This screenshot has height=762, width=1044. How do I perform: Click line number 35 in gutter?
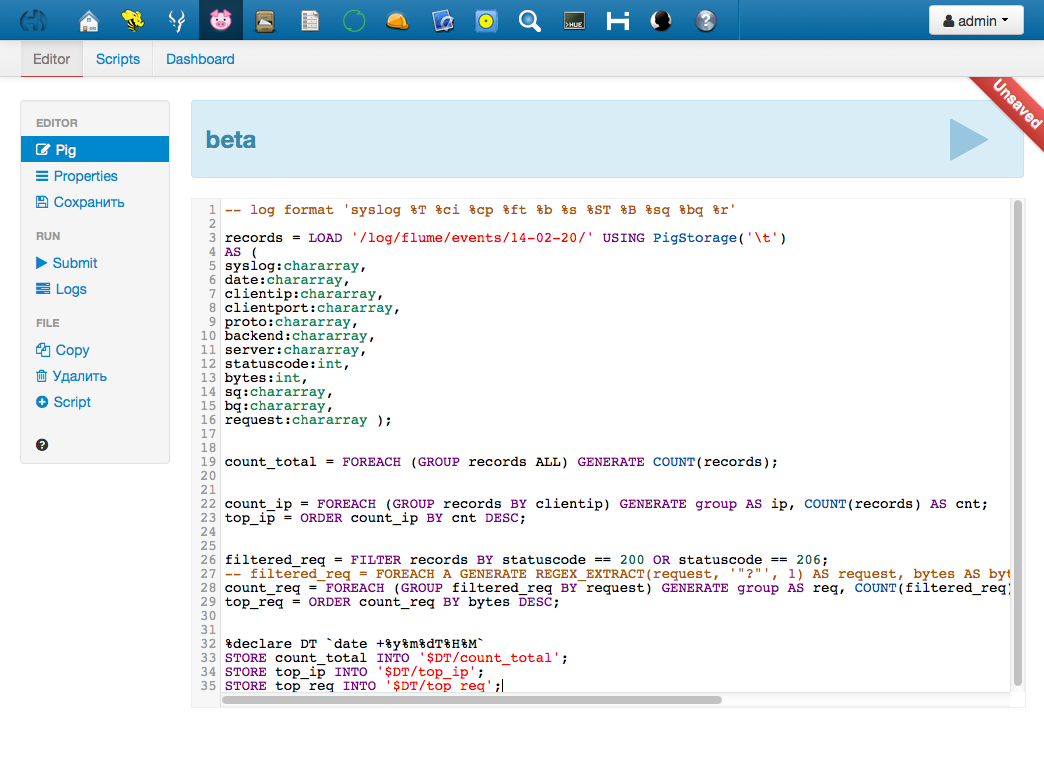(x=208, y=685)
